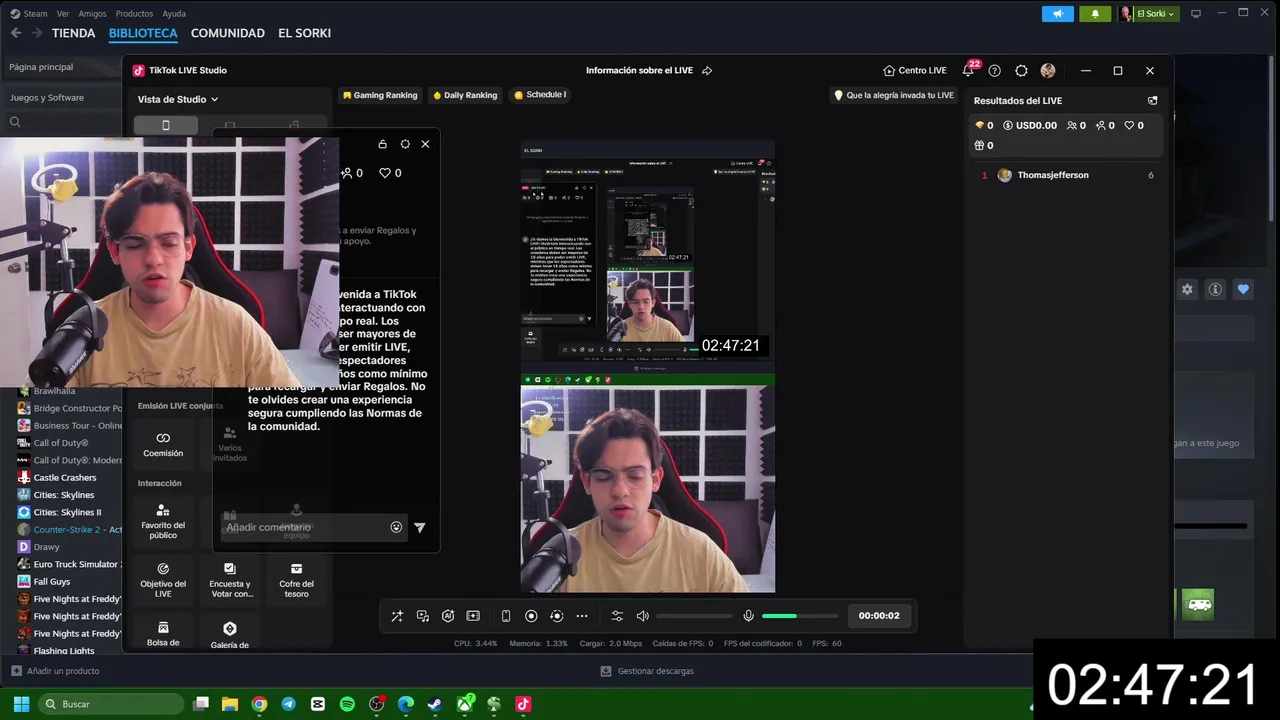This screenshot has height=720, width=1280.
Task: Open TikTok LIVE Studio settings gear
Action: (1021, 71)
